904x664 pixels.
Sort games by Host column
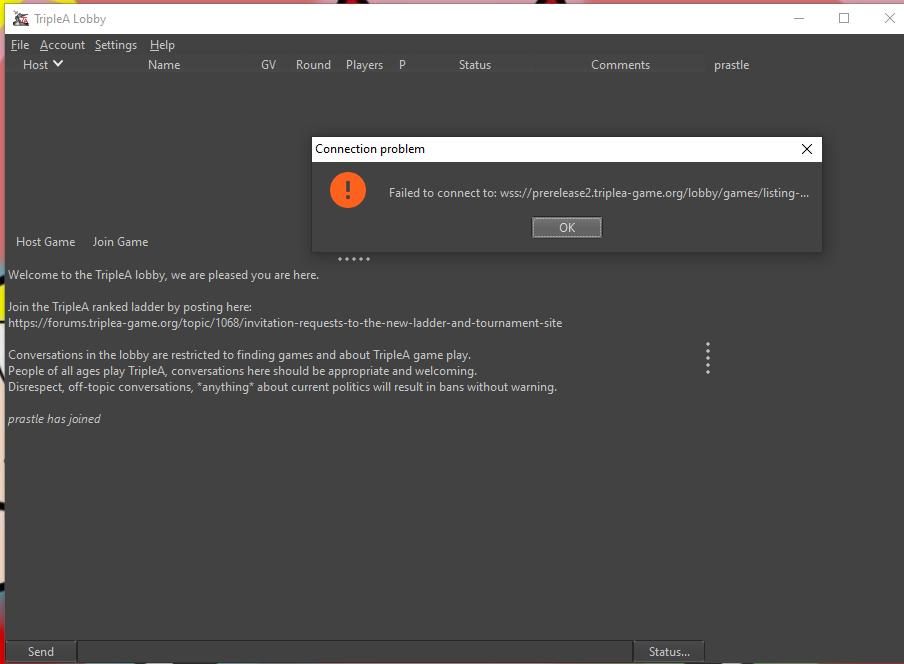43,65
